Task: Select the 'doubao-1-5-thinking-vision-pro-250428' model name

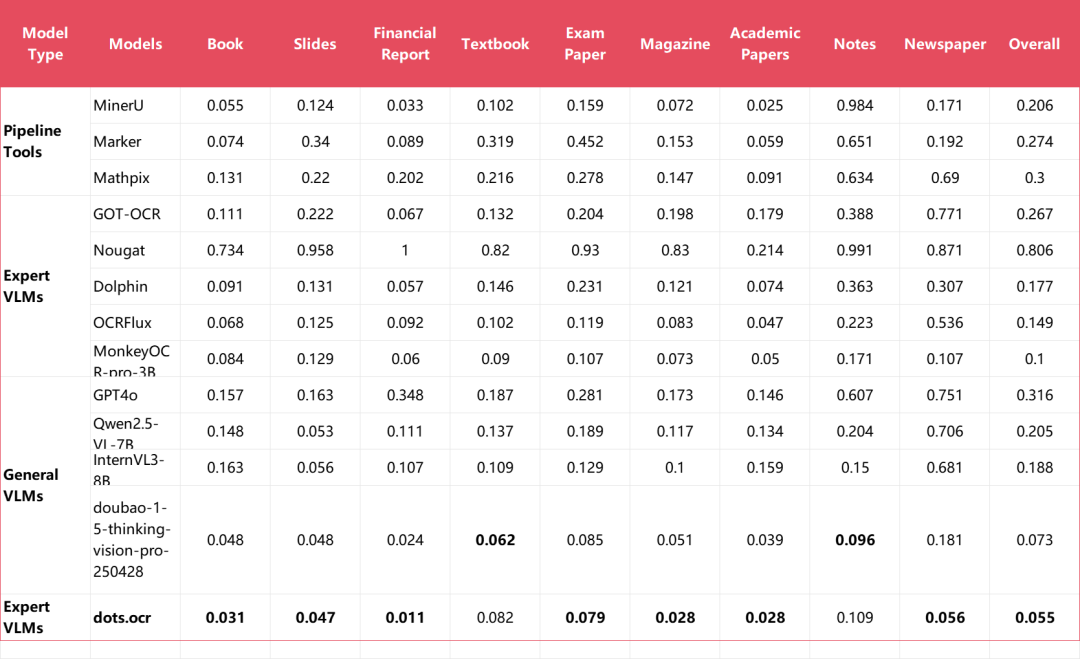Action: coord(132,539)
